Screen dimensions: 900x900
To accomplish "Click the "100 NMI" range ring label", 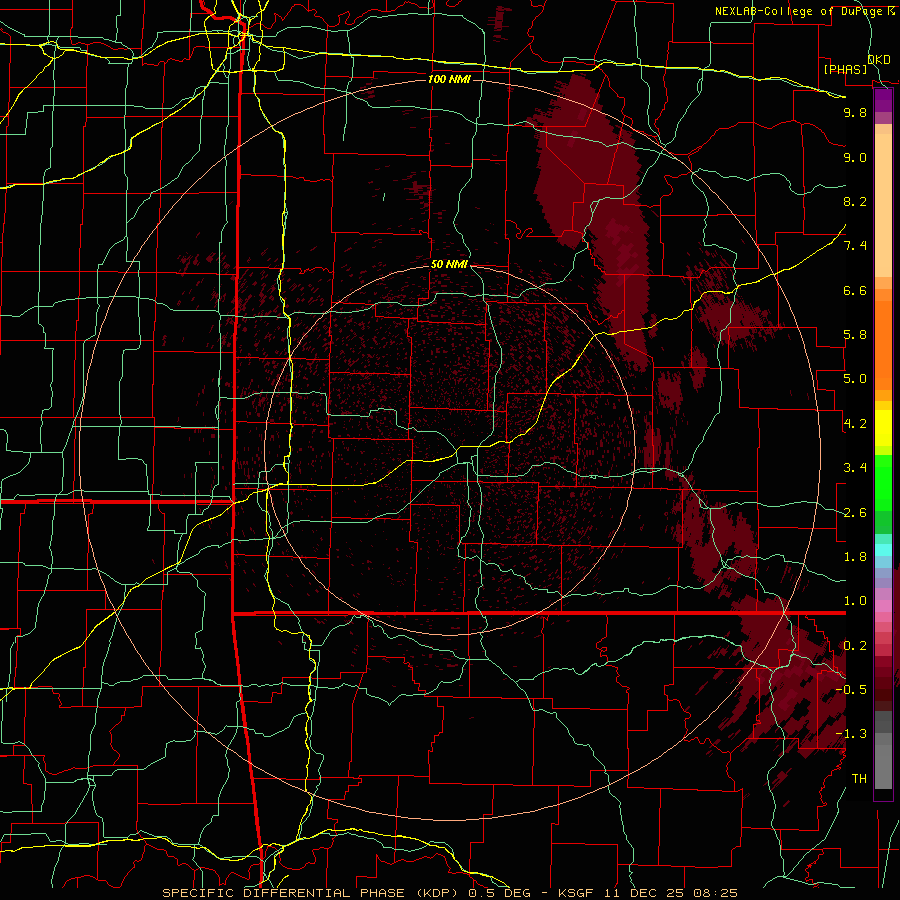I will click(x=449, y=79).
